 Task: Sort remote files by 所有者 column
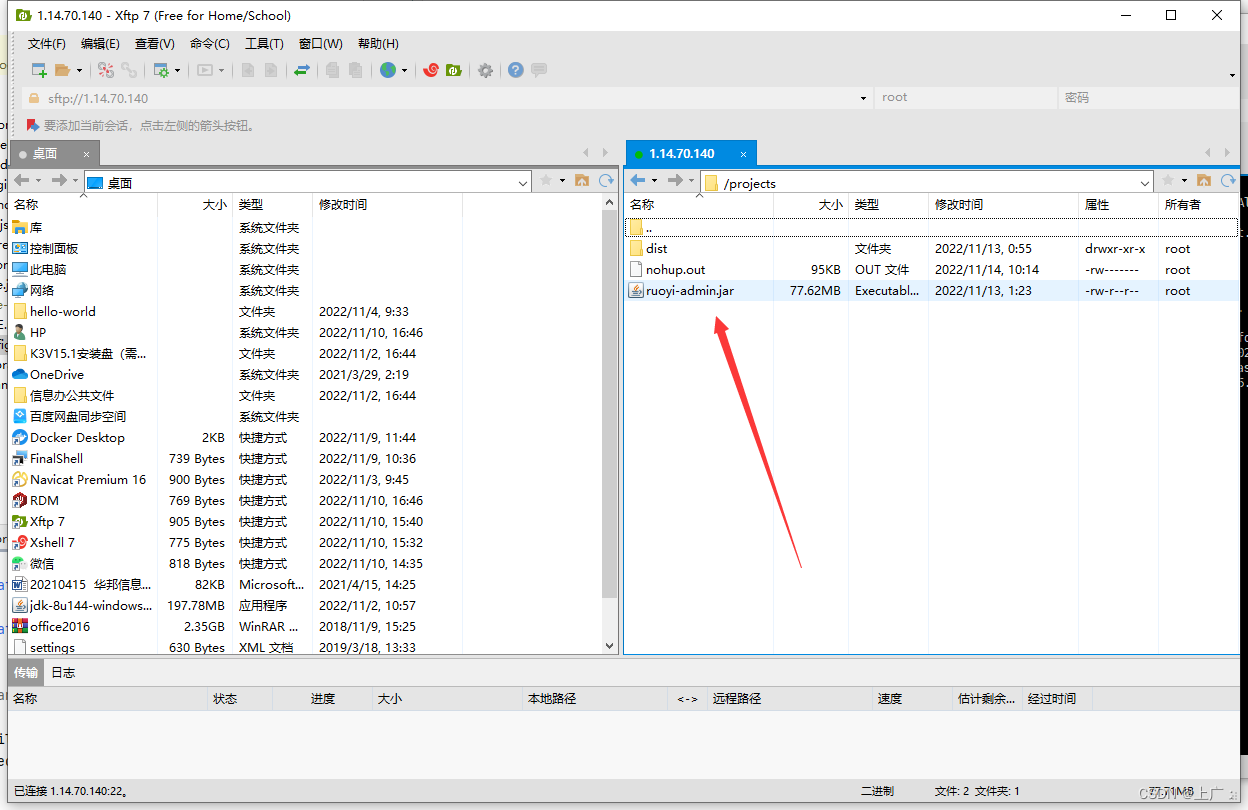click(1198, 204)
